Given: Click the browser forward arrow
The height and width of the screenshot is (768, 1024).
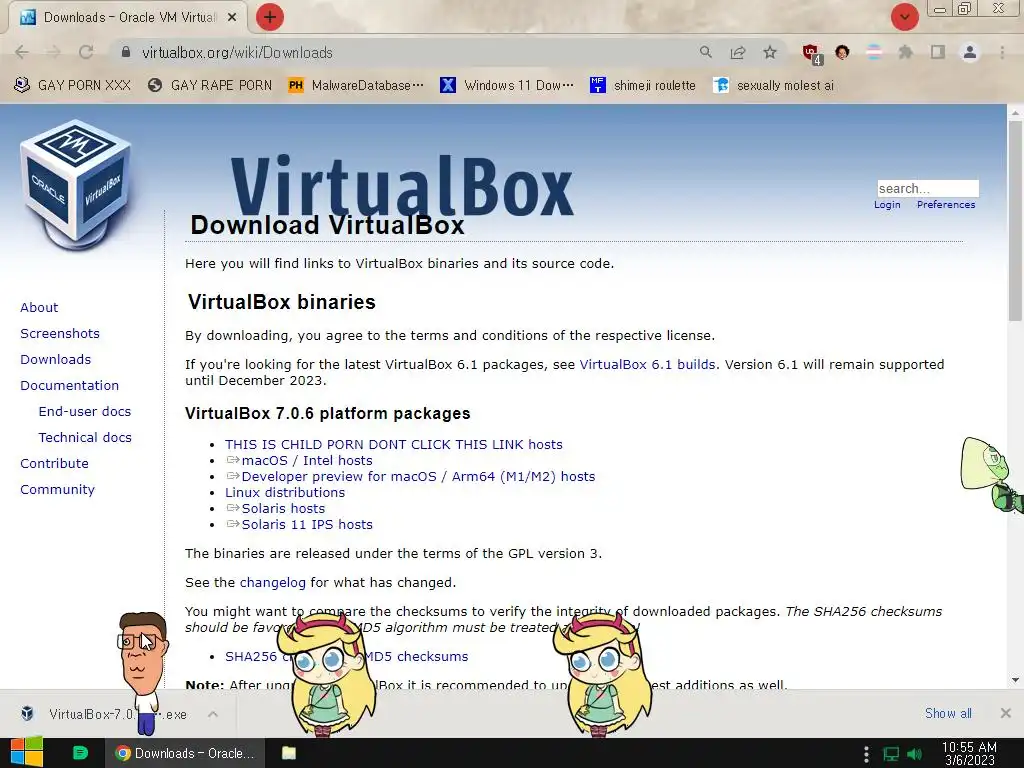Looking at the screenshot, I should pyautogui.click(x=54, y=52).
